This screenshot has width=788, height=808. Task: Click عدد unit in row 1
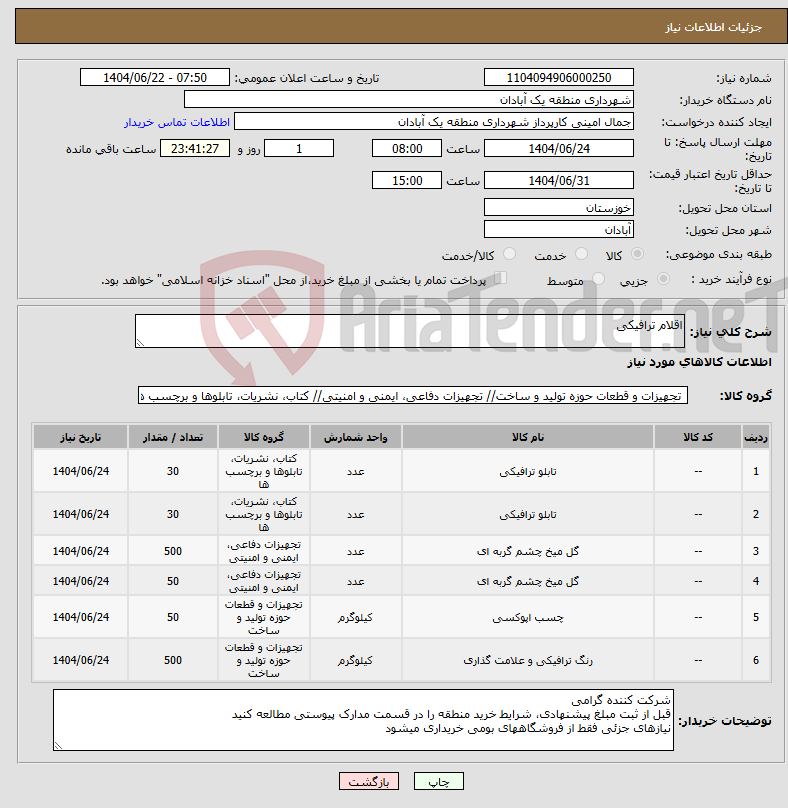(x=356, y=472)
